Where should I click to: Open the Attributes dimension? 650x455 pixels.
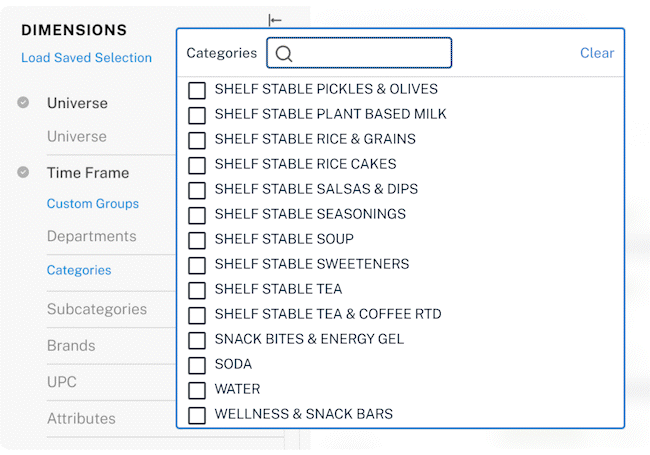point(81,419)
